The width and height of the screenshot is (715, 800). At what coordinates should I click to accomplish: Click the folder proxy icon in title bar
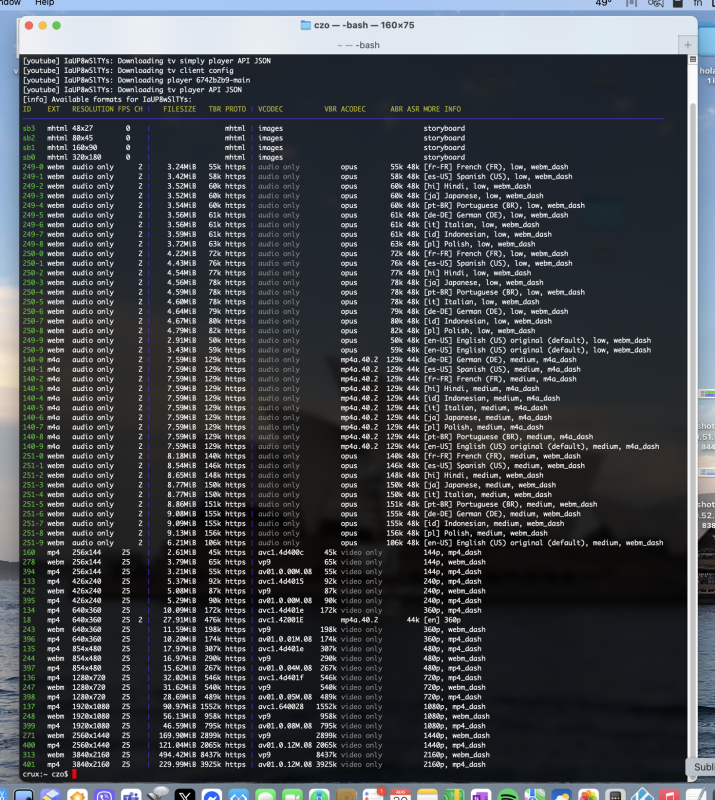pos(306,25)
